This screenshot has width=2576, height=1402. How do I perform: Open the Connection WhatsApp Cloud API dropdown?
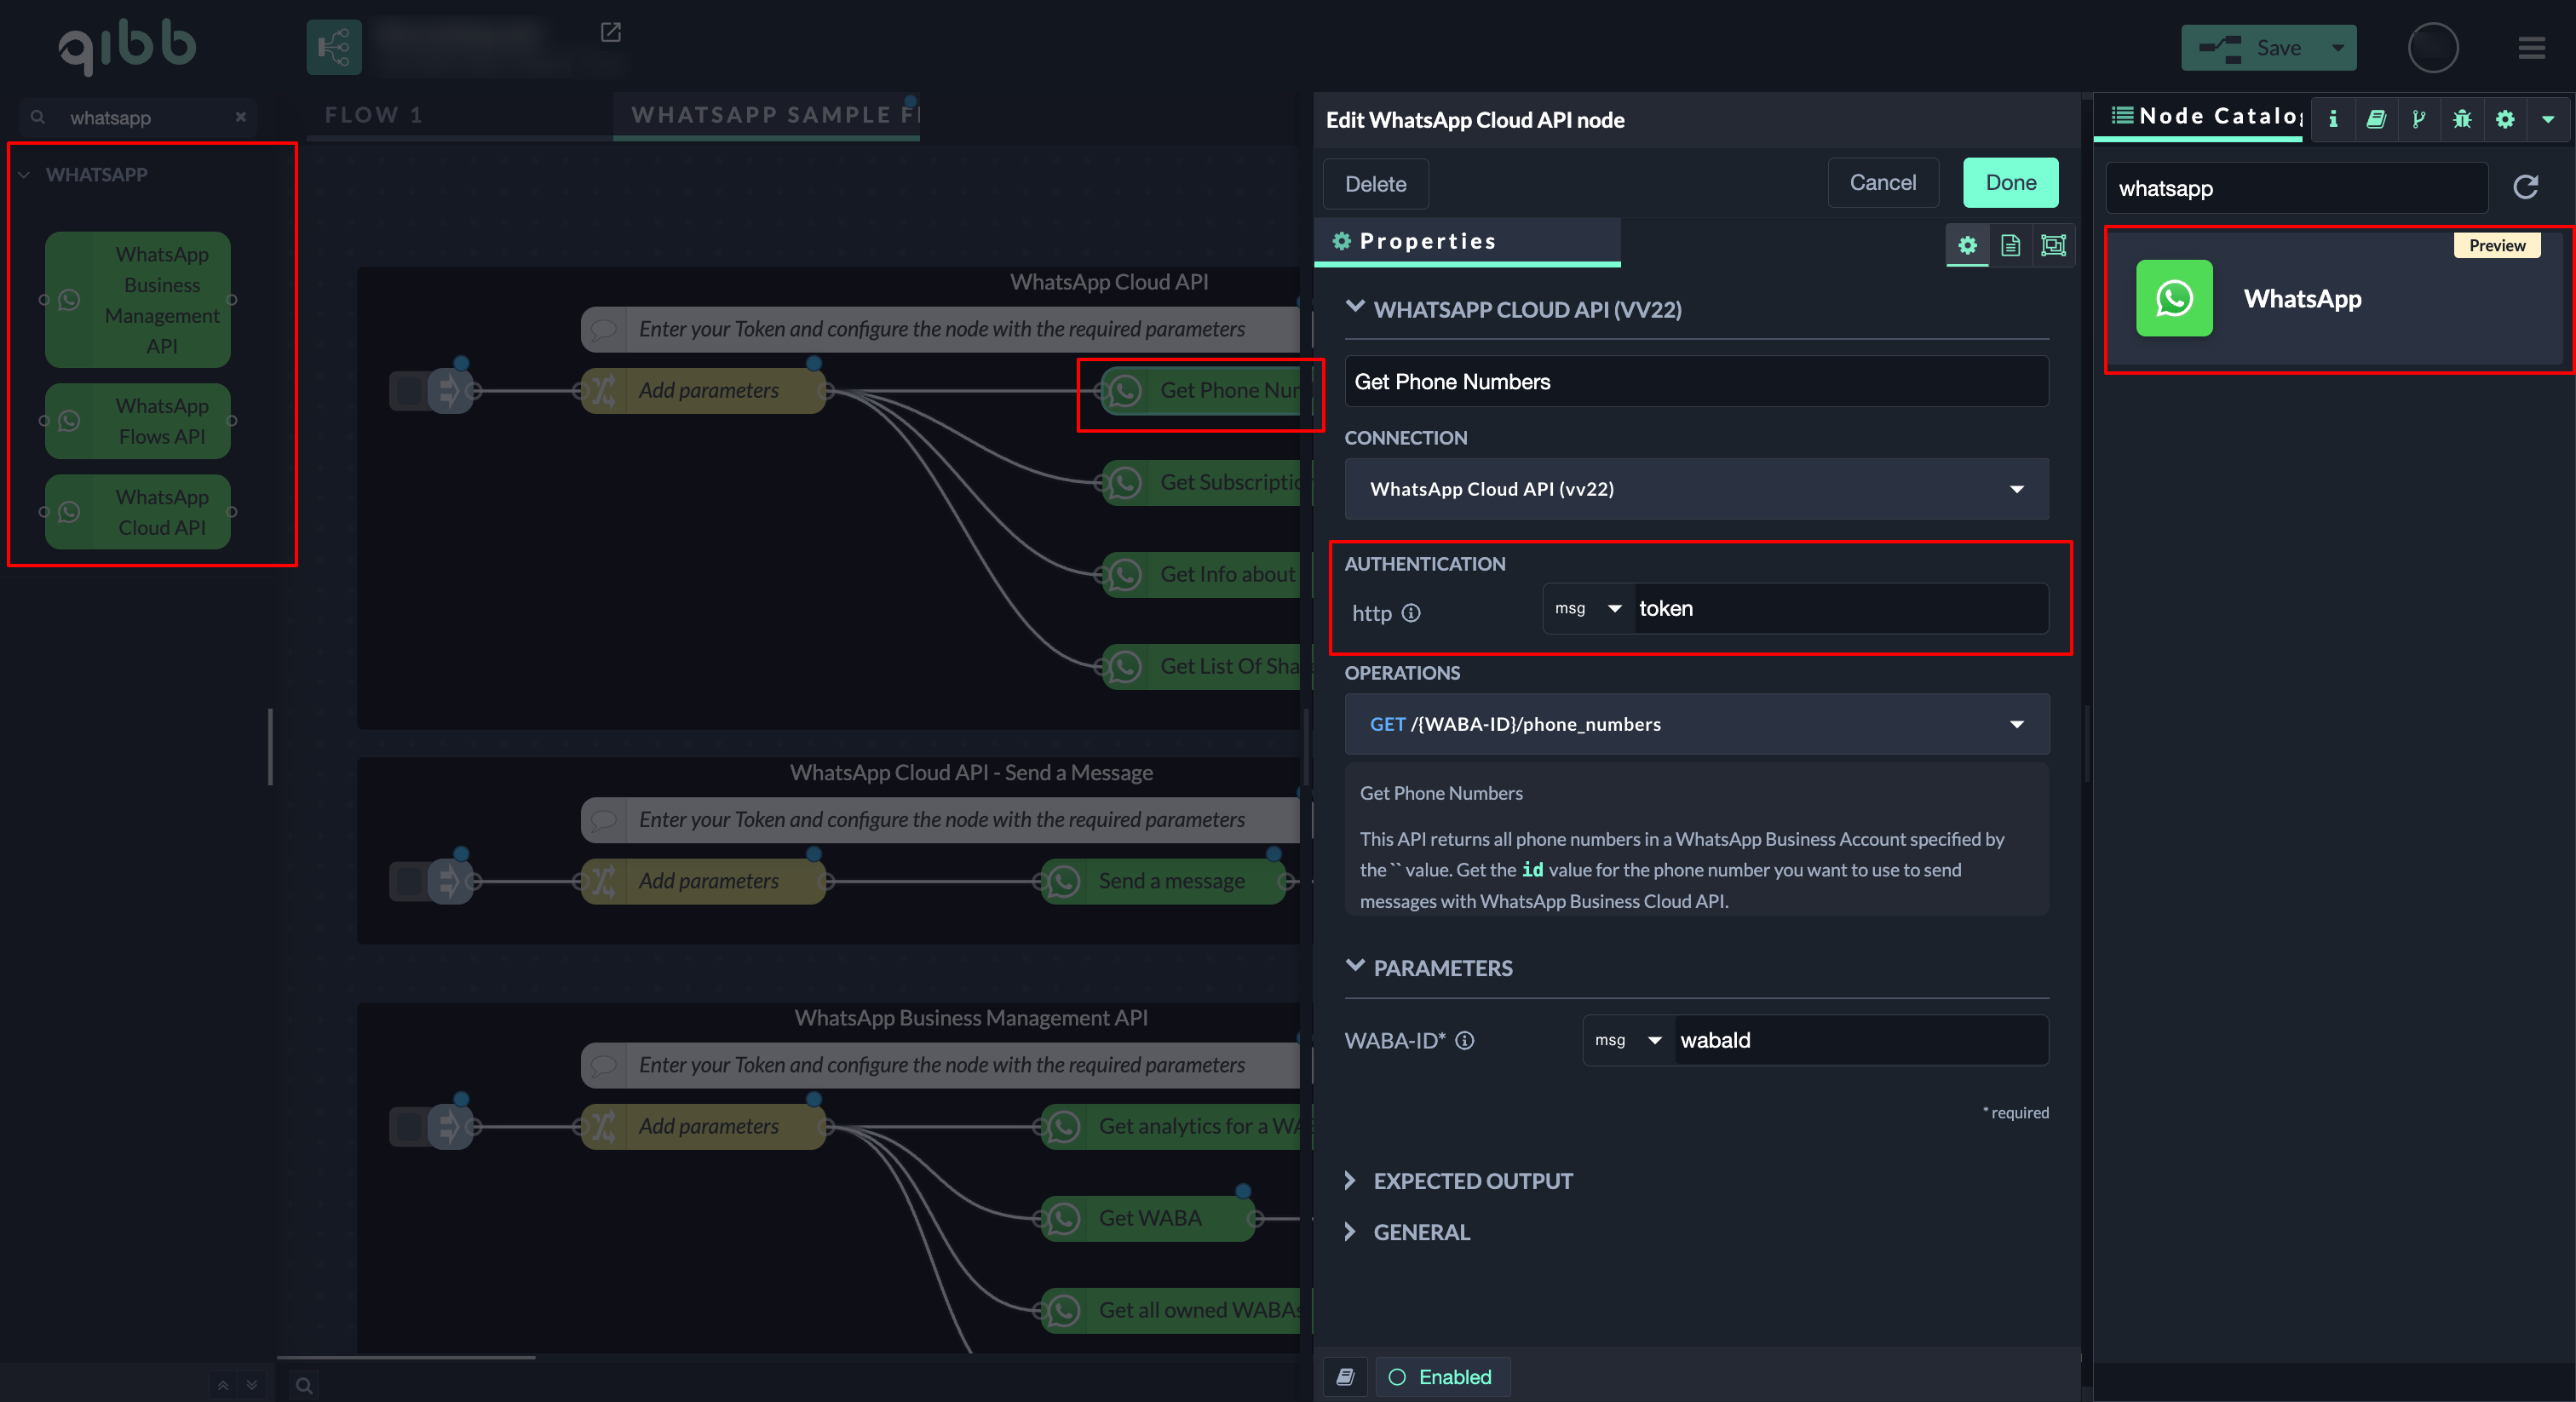coord(1696,489)
